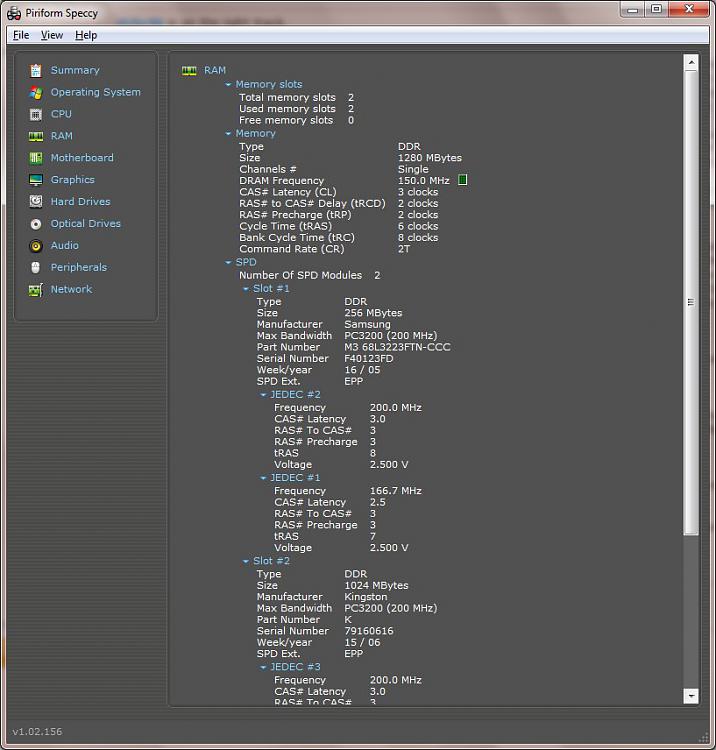Click the Network card icon
Screen dimensions: 716x750
[36, 289]
